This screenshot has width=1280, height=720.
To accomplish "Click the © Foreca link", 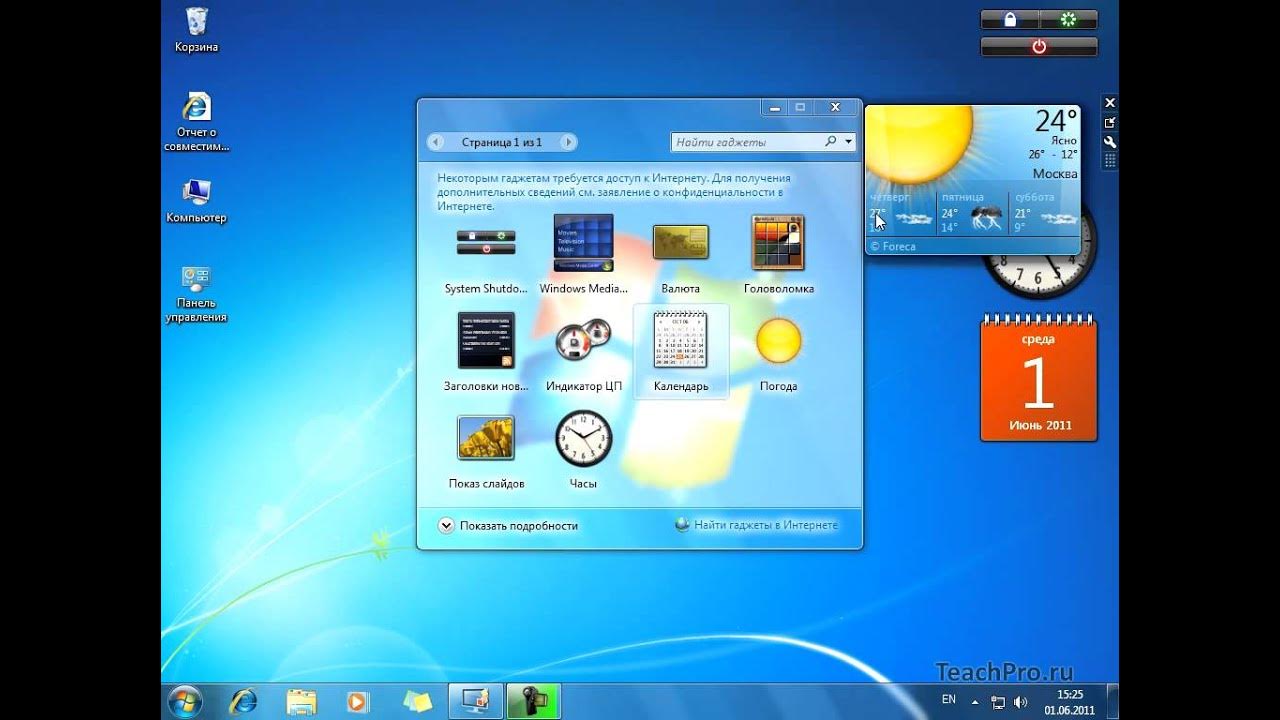I will tap(892, 246).
